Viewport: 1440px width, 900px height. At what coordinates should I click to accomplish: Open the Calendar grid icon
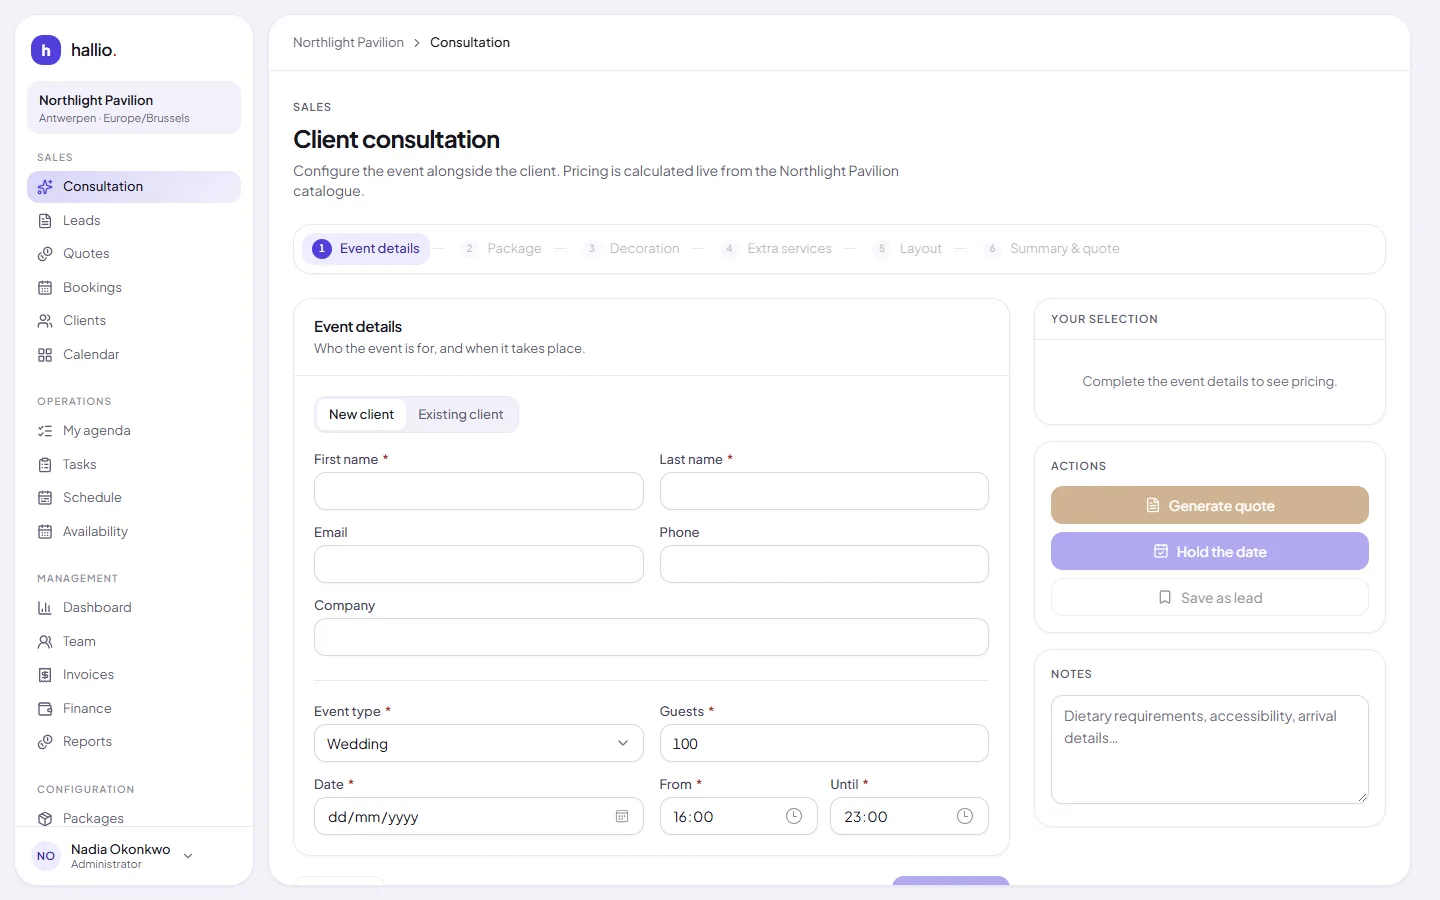coord(45,355)
